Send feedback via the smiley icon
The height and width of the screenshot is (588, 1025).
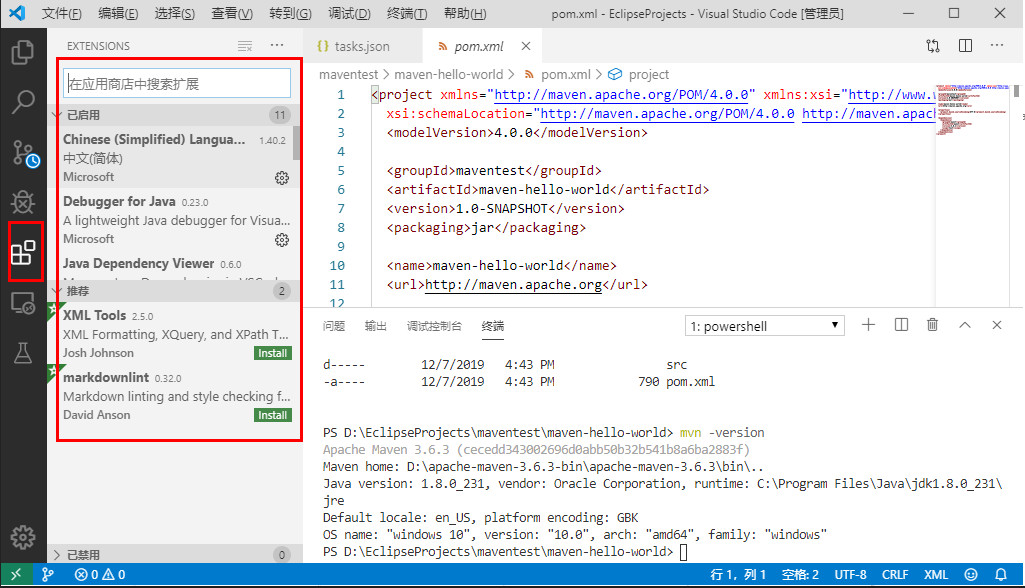(969, 574)
